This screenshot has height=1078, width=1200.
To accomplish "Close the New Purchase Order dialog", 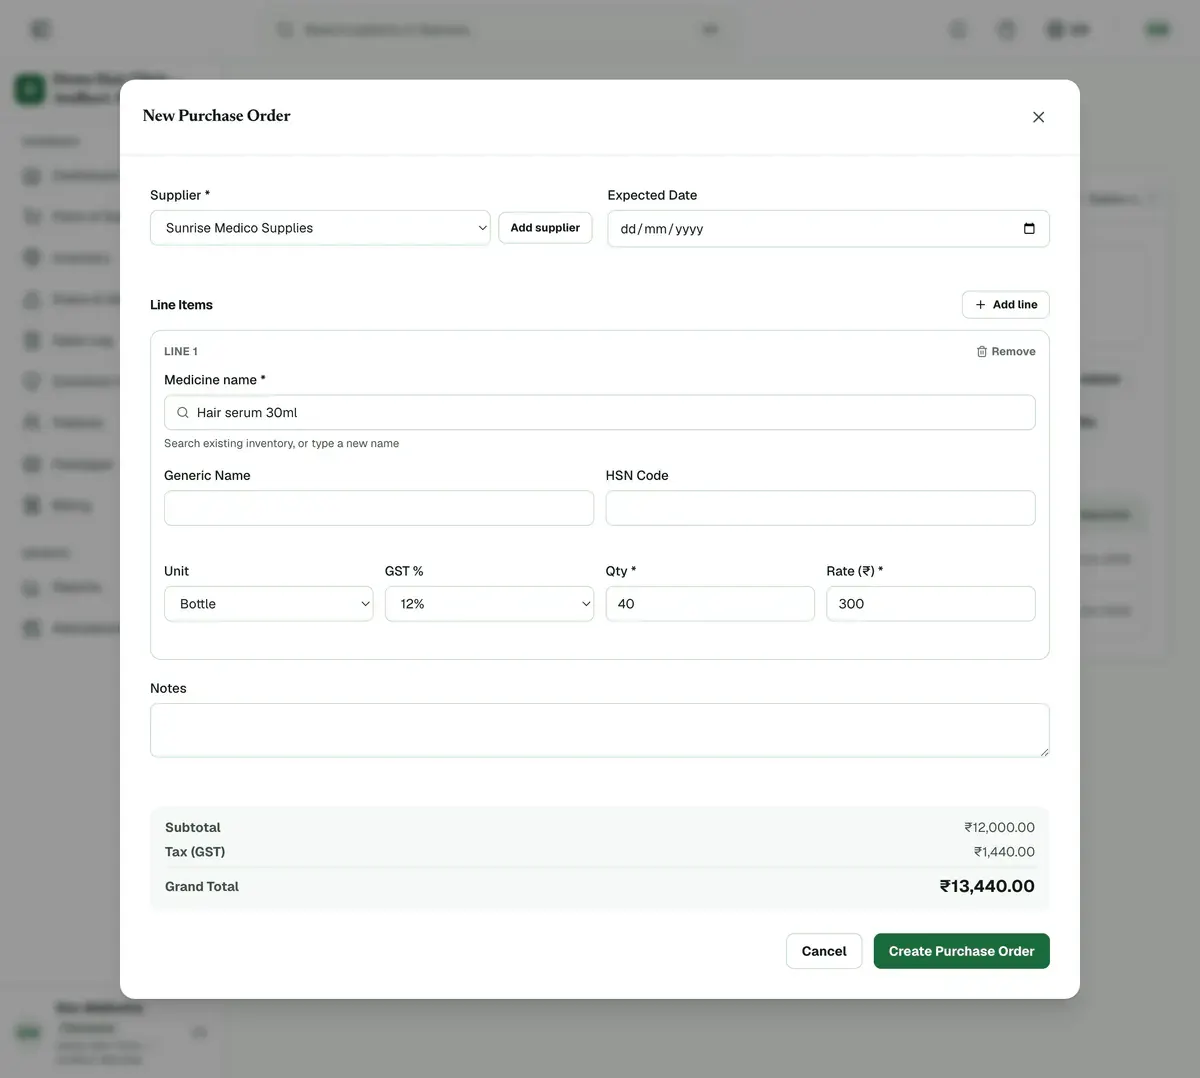I will pyautogui.click(x=1038, y=117).
